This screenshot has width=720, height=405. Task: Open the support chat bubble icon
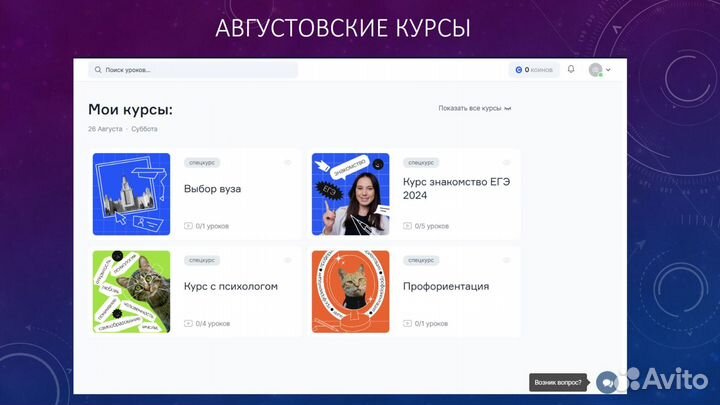[607, 382]
